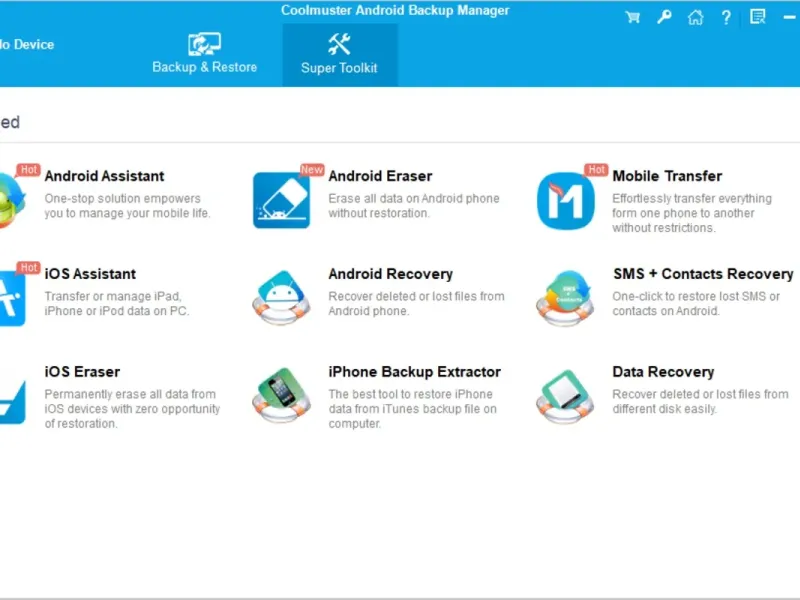This screenshot has width=800, height=600.
Task: Open the feedback notes icon
Action: (x=758, y=17)
